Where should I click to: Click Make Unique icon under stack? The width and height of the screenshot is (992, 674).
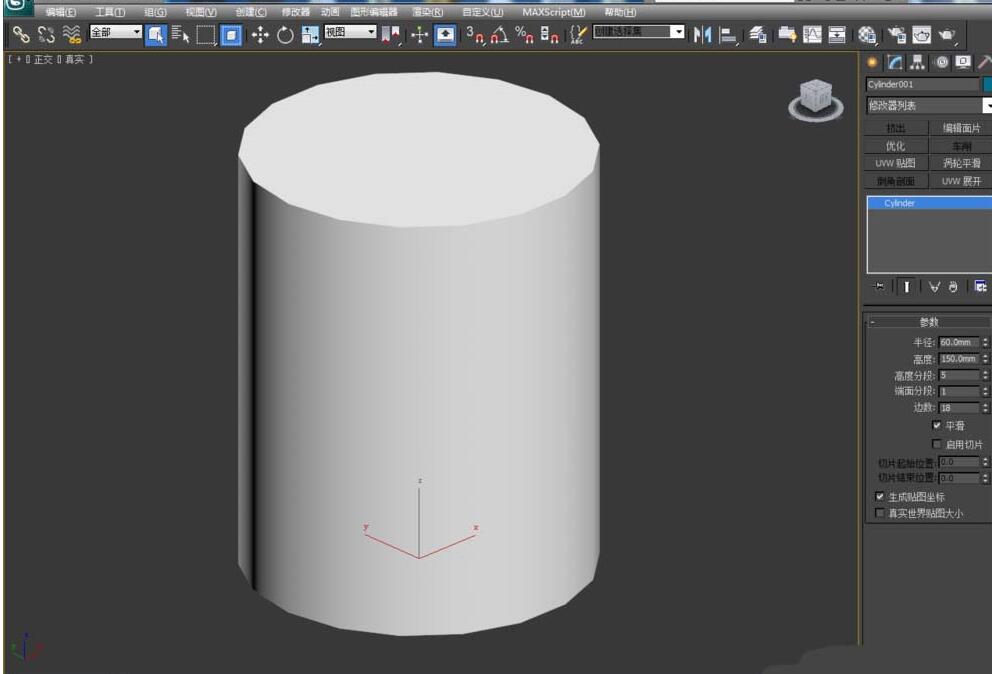934,287
